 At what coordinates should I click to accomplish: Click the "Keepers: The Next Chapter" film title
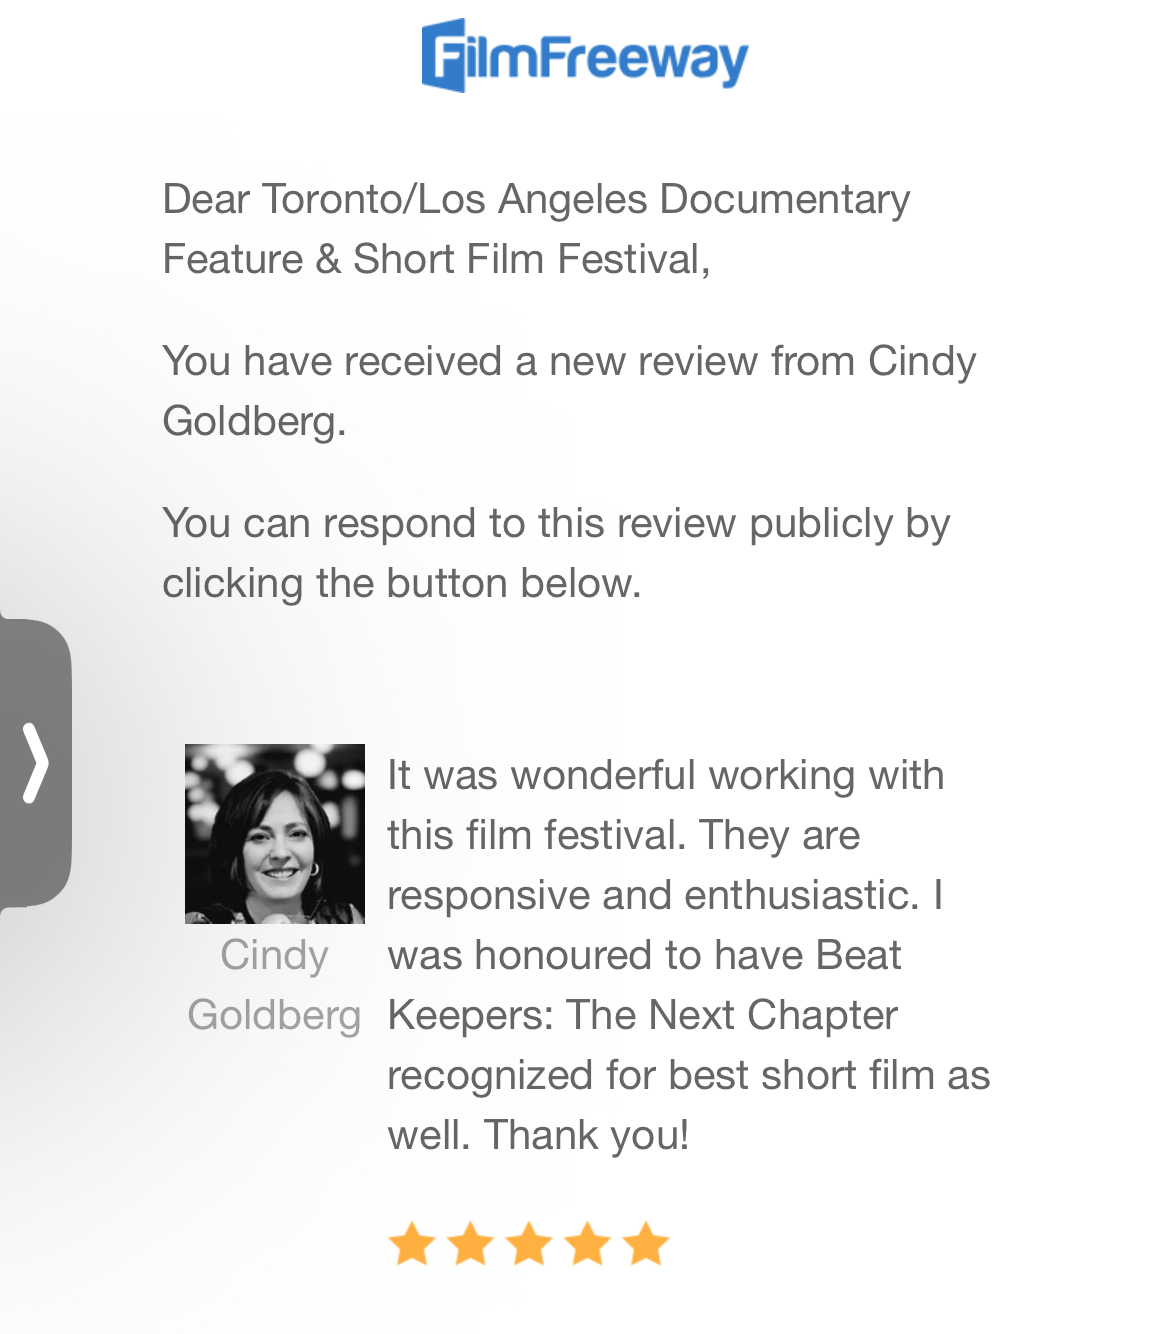[642, 1015]
